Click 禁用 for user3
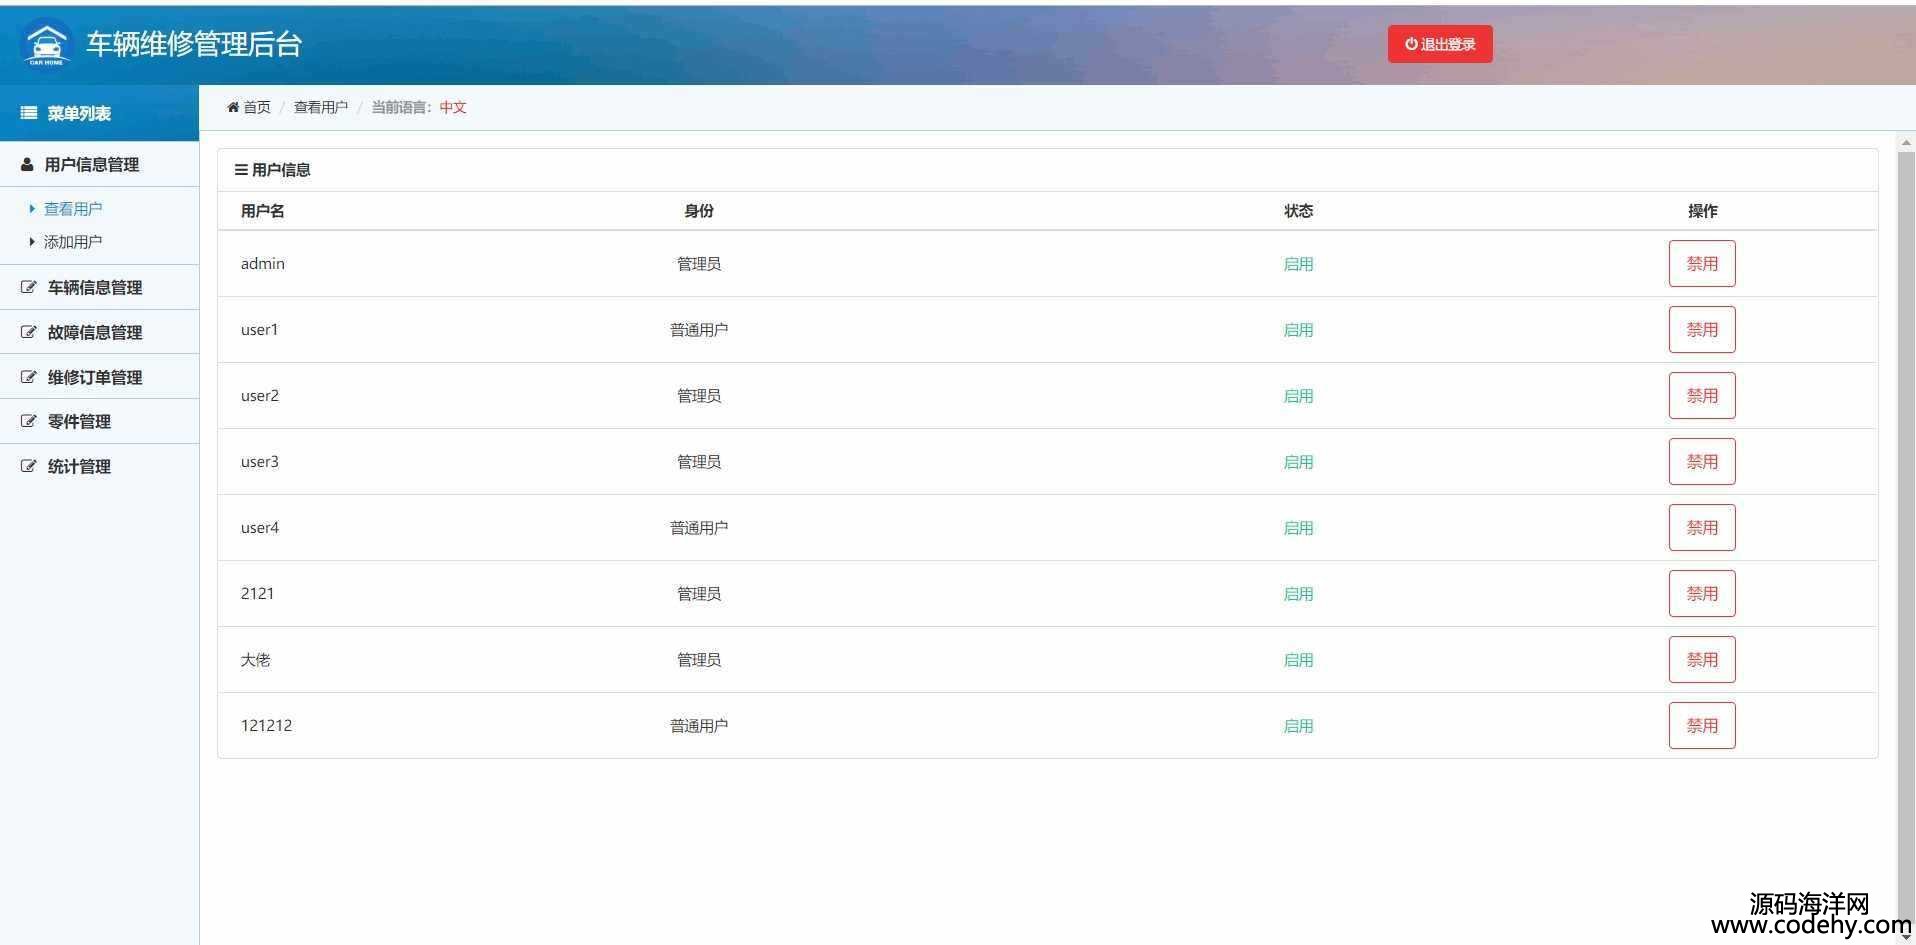The image size is (1916, 945). (x=1702, y=462)
